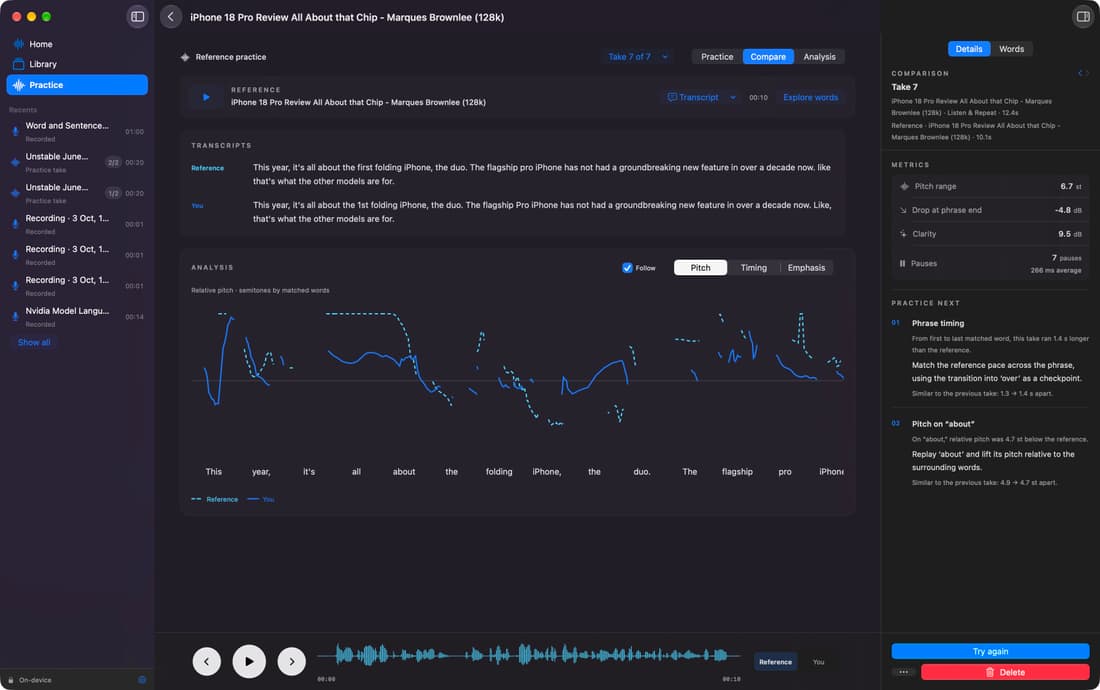The height and width of the screenshot is (690, 1100).
Task: Click Show all recents link
Action: (x=34, y=343)
